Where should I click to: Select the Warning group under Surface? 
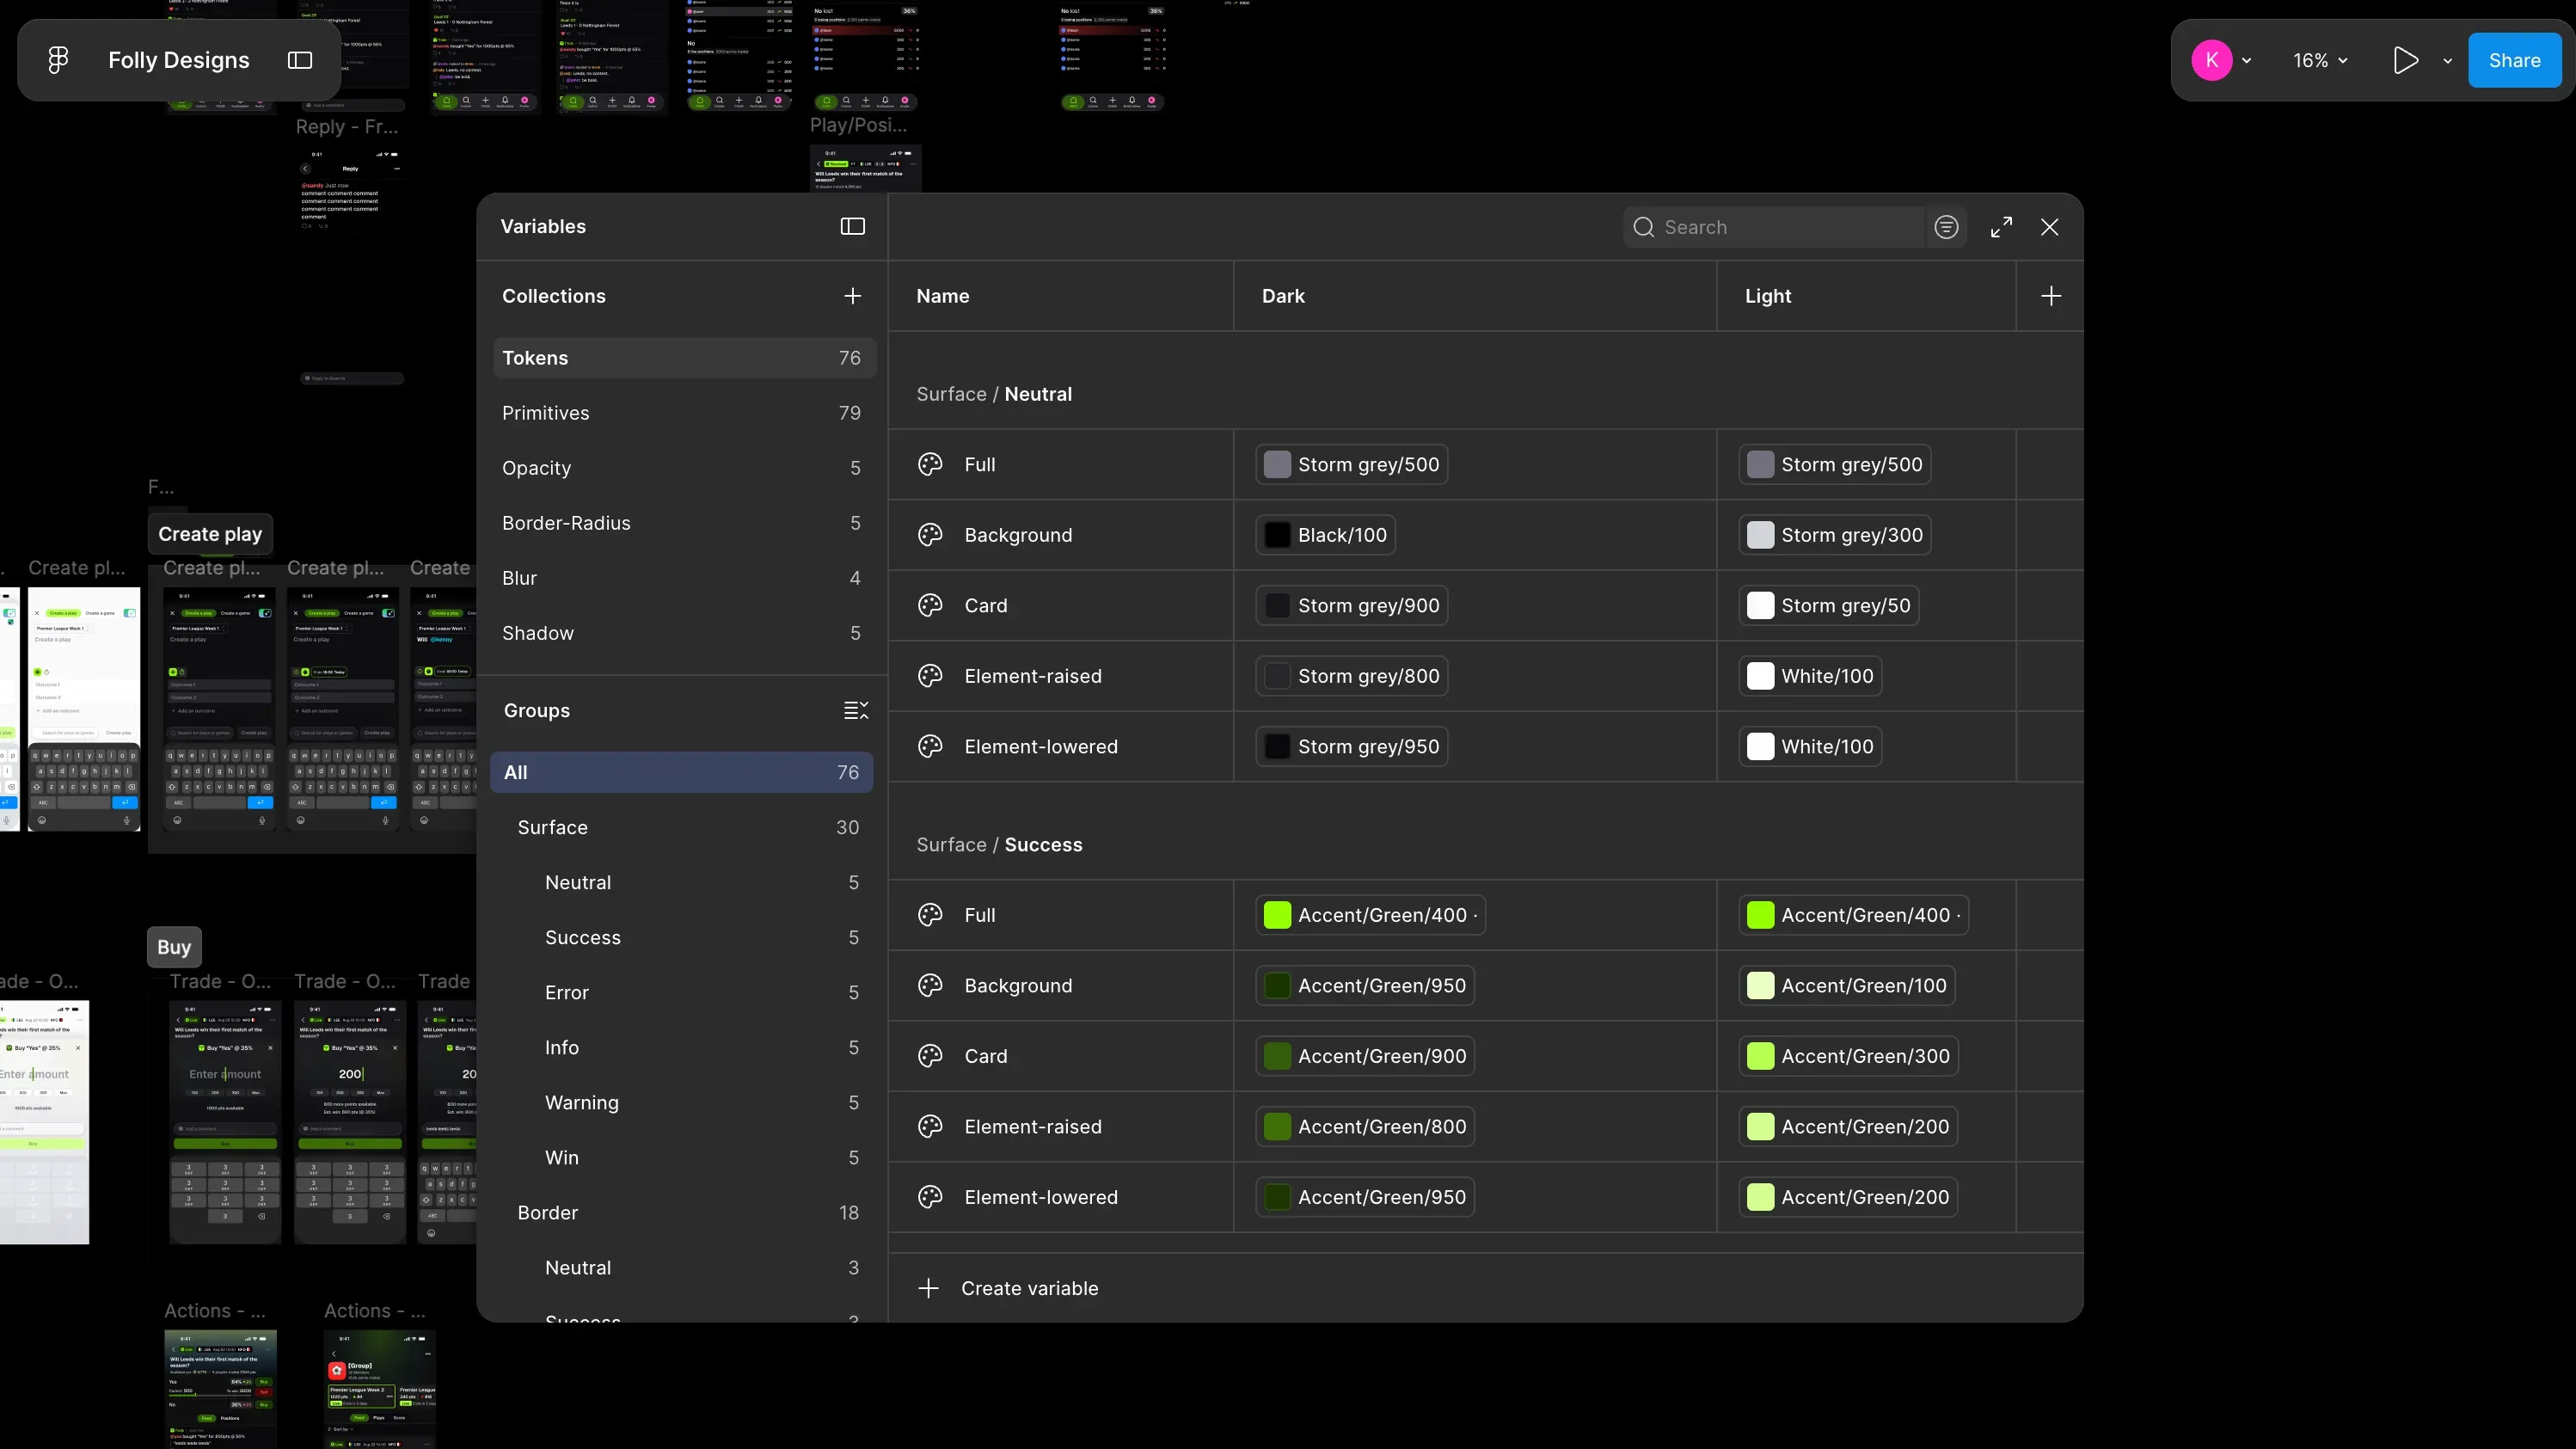click(683, 1103)
